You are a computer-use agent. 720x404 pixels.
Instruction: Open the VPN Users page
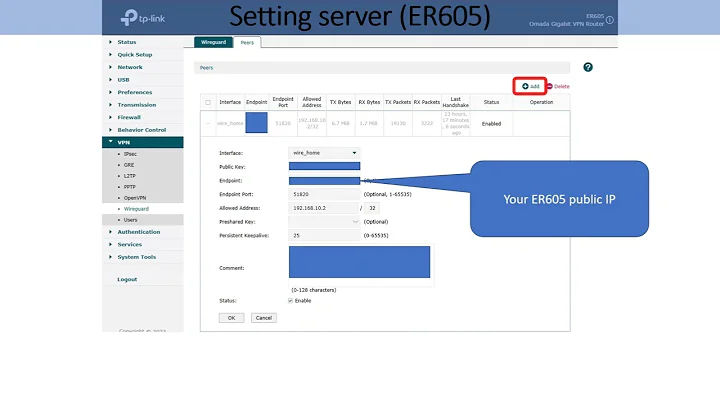(130, 220)
